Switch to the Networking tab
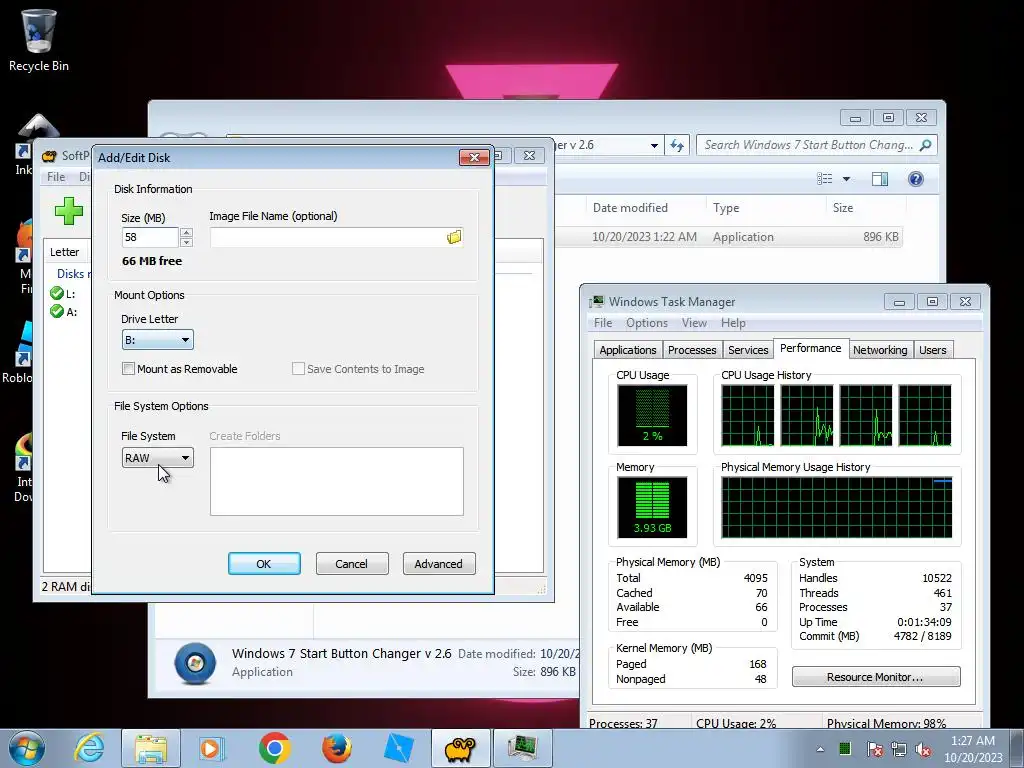1024x768 pixels. coord(880,350)
